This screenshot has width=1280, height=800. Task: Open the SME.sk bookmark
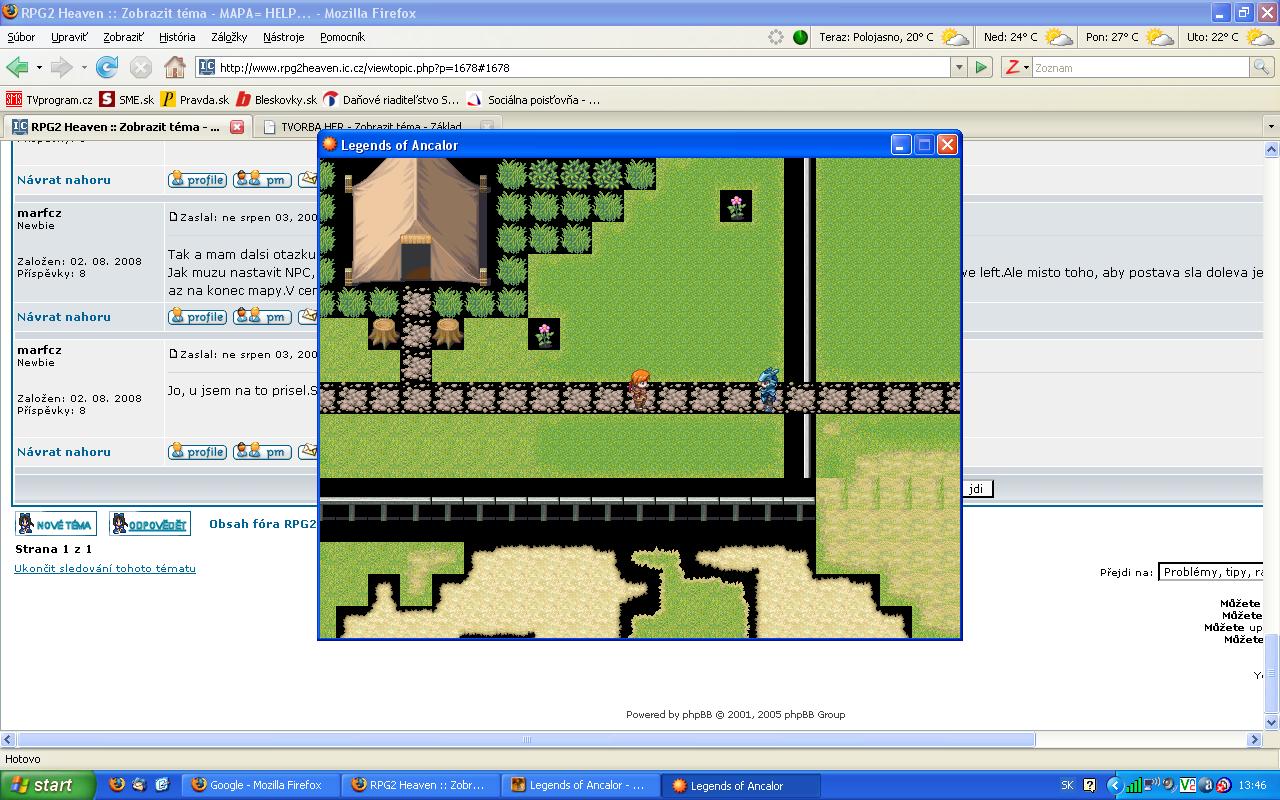pyautogui.click(x=127, y=100)
